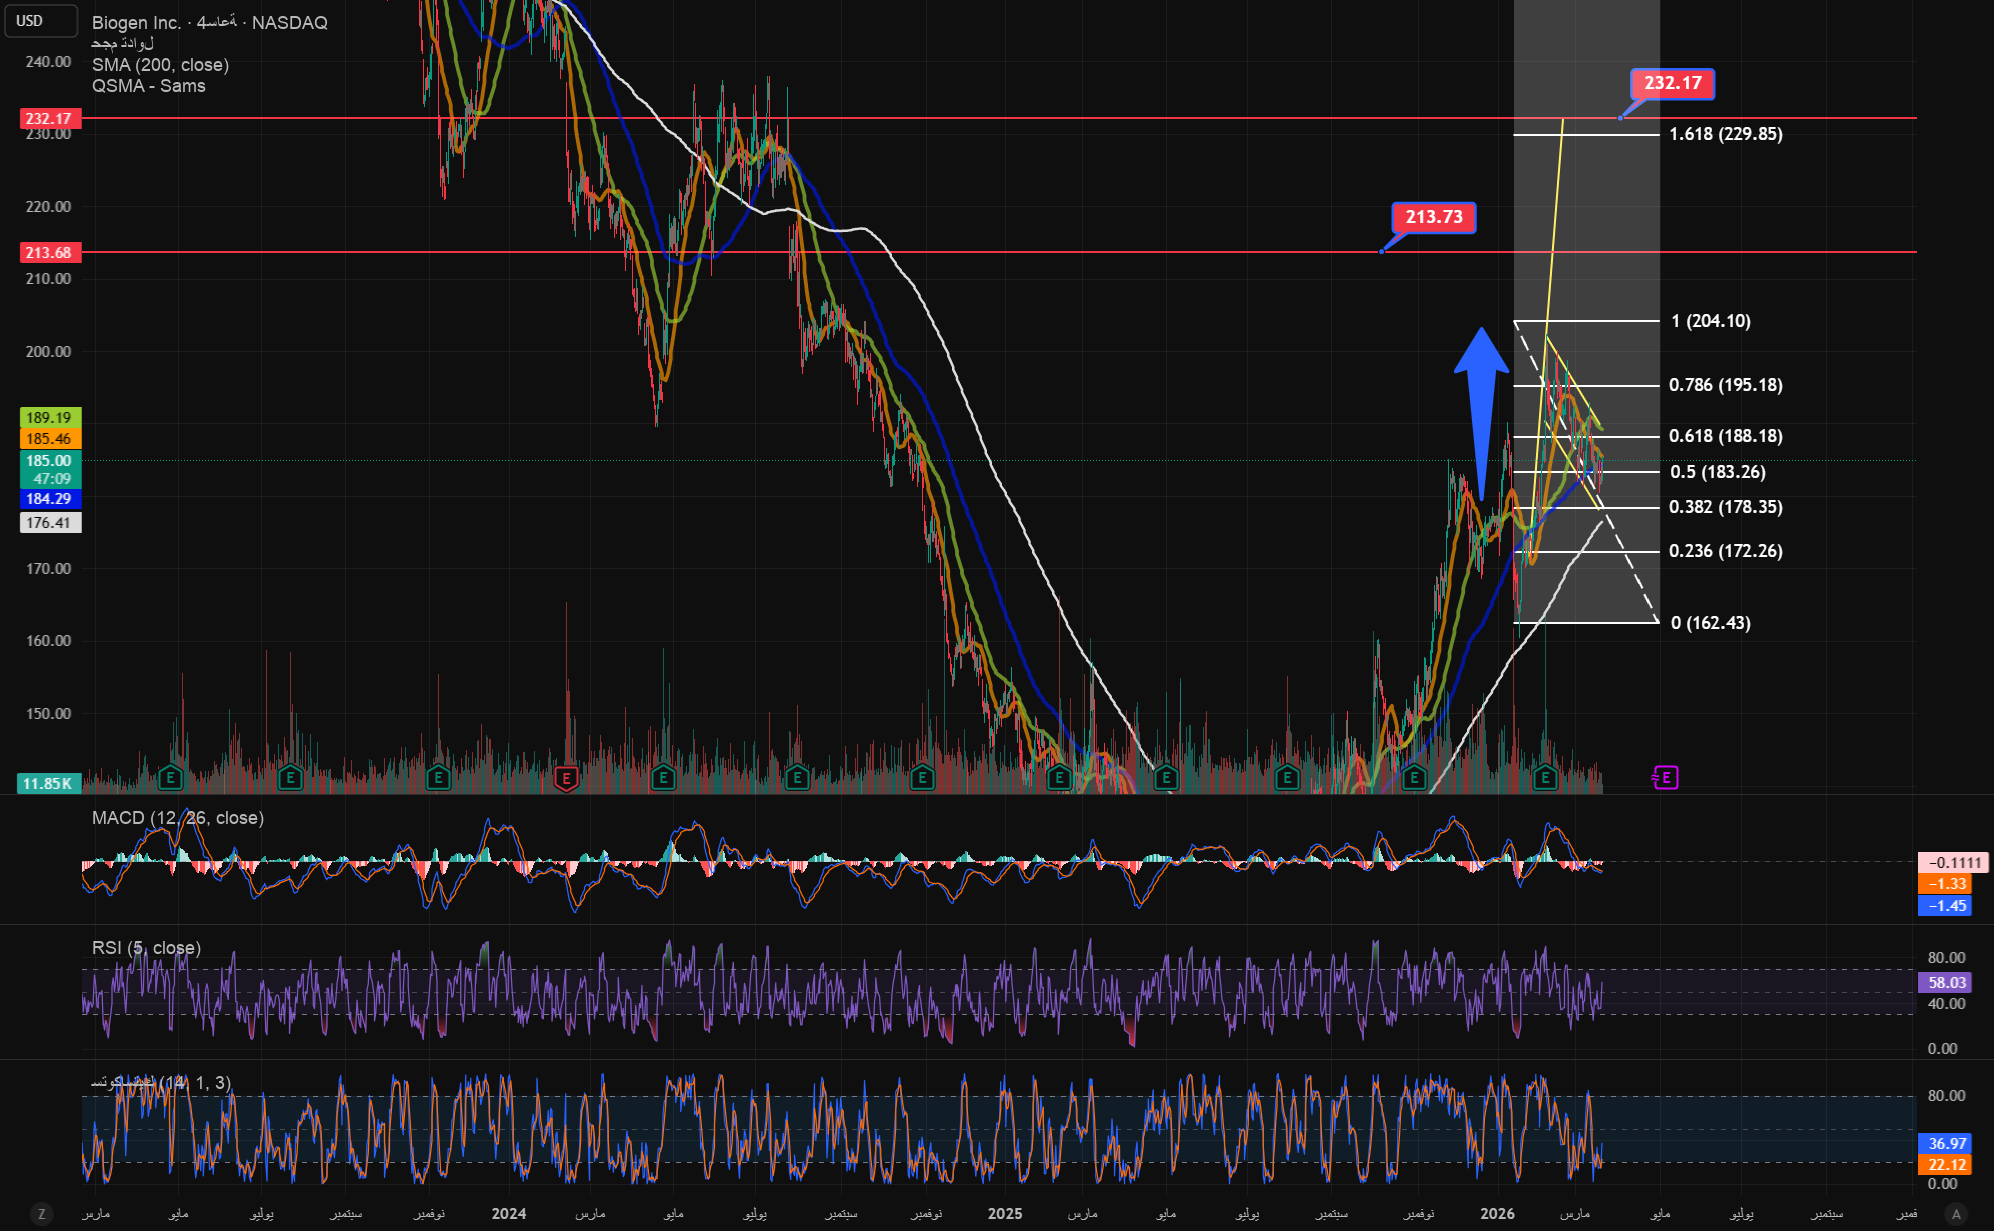Viewport: 1994px width, 1231px height.
Task: Click the 2026 label on the time axis
Action: point(1497,1213)
